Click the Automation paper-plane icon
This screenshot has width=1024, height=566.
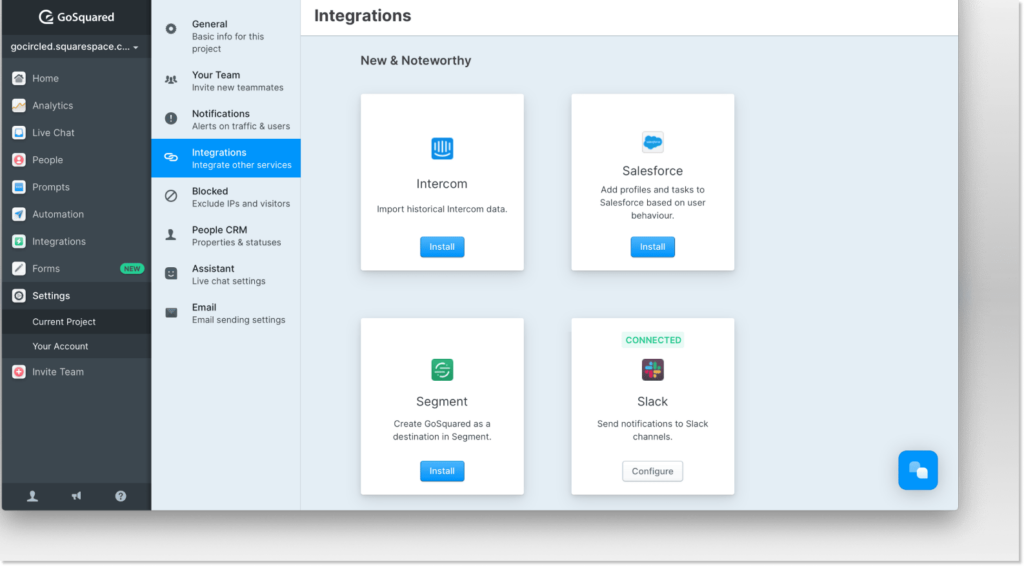click(19, 214)
